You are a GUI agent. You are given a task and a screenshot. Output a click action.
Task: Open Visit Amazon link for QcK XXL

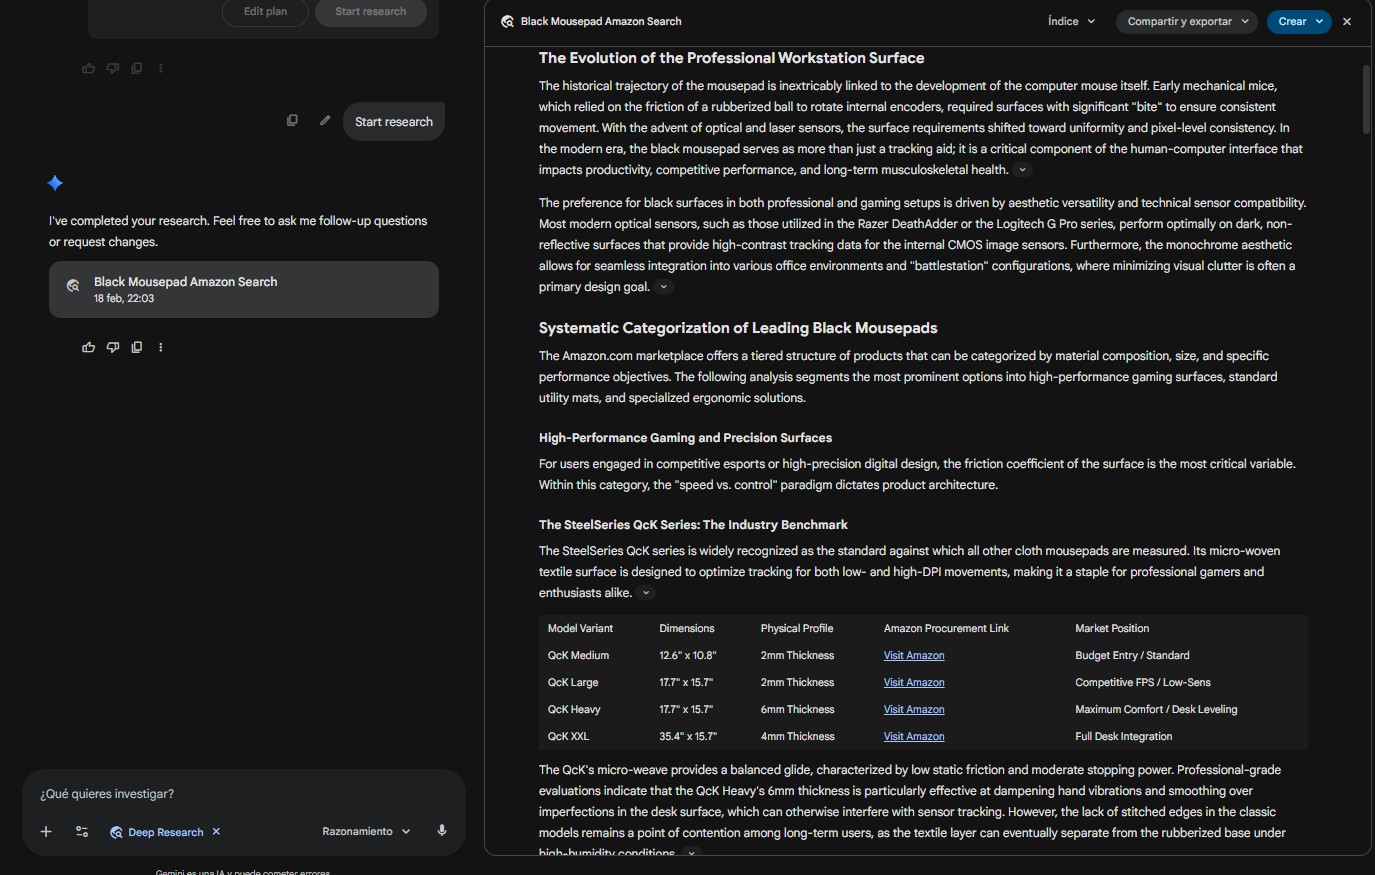pos(914,737)
